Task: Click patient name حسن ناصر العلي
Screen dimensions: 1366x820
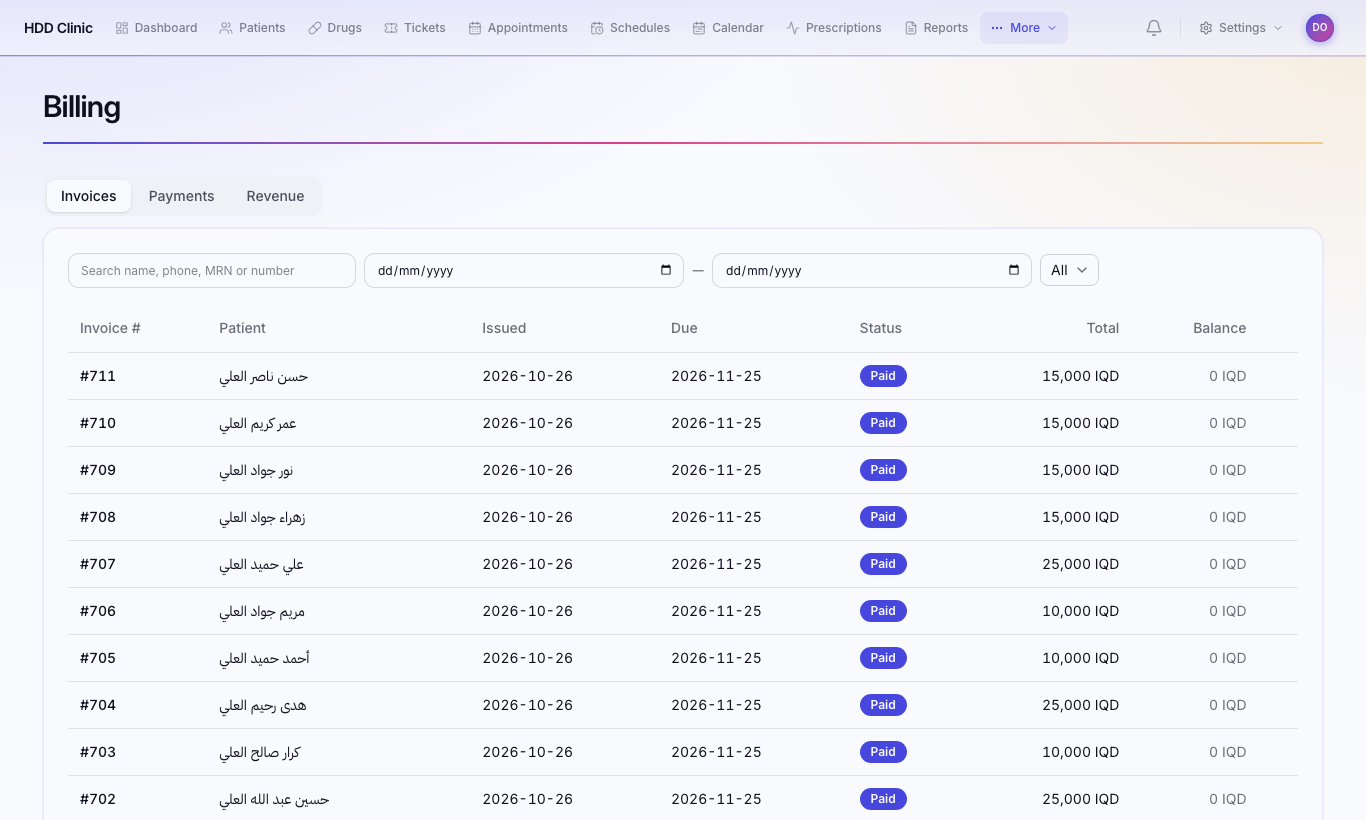Action: pyautogui.click(x=264, y=376)
